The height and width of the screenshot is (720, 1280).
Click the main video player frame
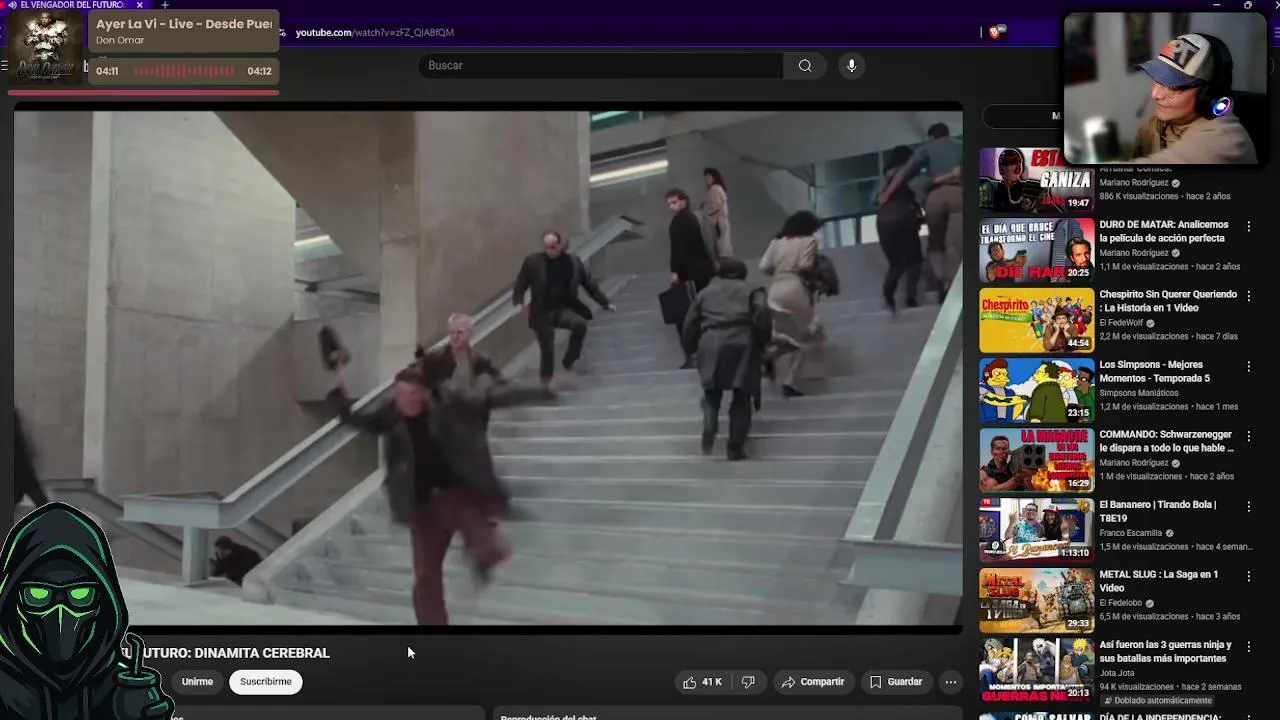(x=488, y=366)
